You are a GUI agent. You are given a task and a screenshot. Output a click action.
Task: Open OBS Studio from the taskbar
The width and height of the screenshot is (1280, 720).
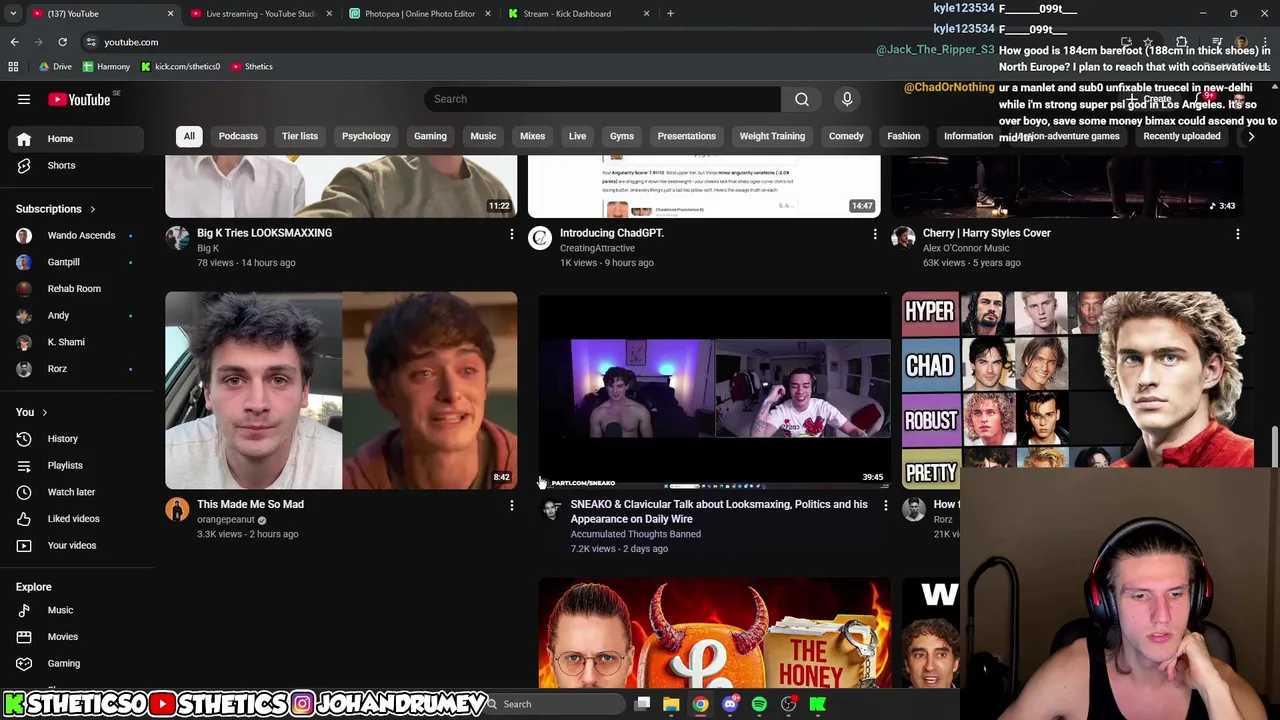[788, 704]
